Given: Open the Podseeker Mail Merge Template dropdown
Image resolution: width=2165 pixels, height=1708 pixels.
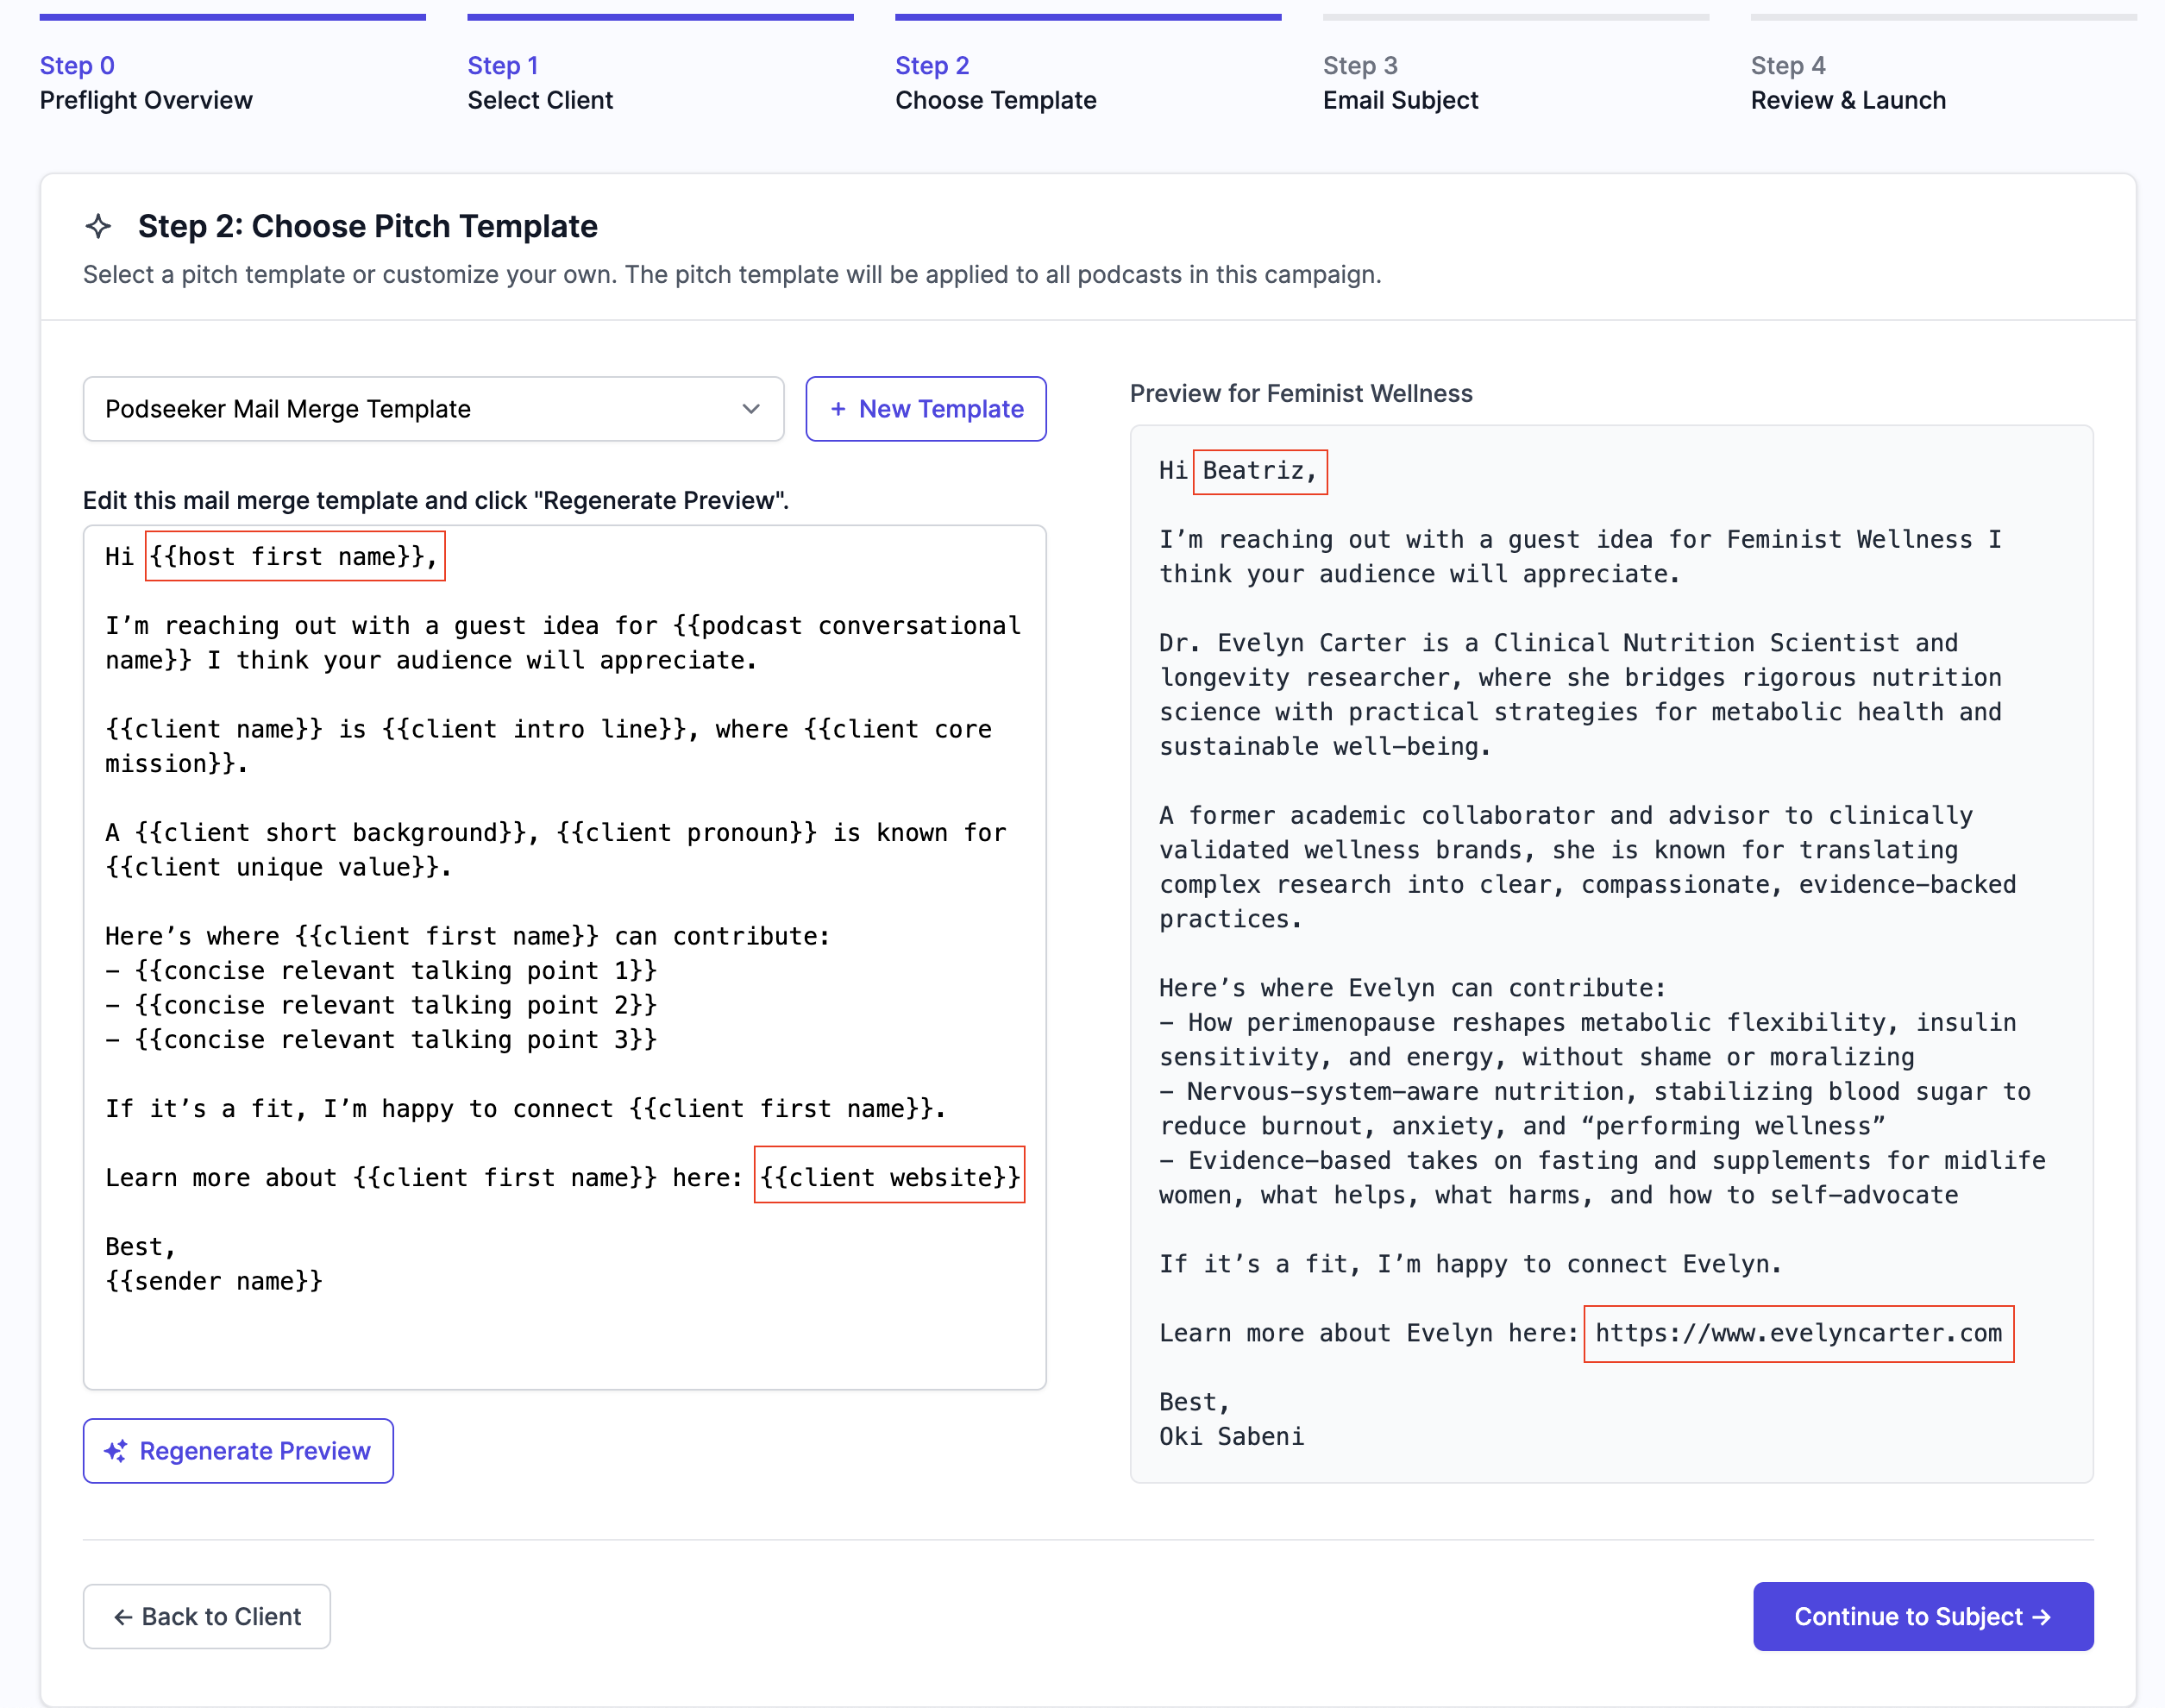Looking at the screenshot, I should click(433, 409).
